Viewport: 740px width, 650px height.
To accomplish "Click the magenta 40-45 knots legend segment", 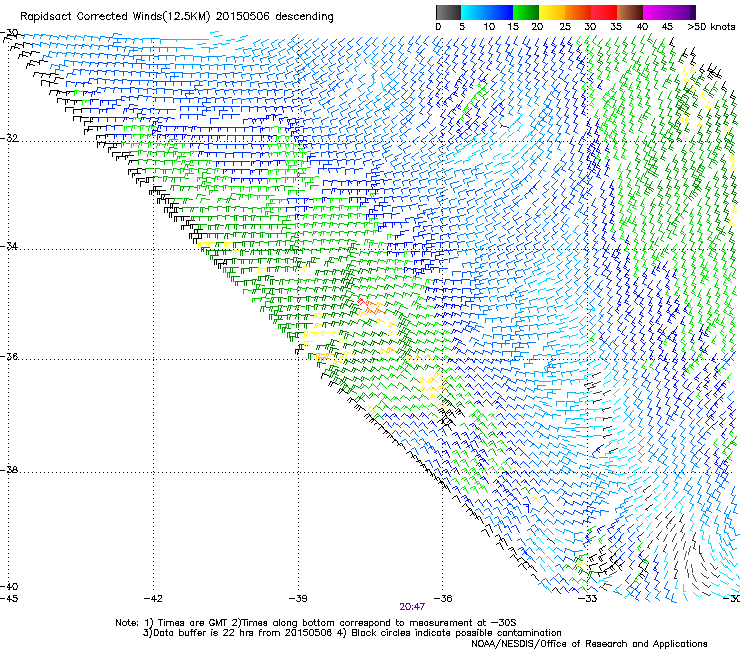I will [656, 12].
